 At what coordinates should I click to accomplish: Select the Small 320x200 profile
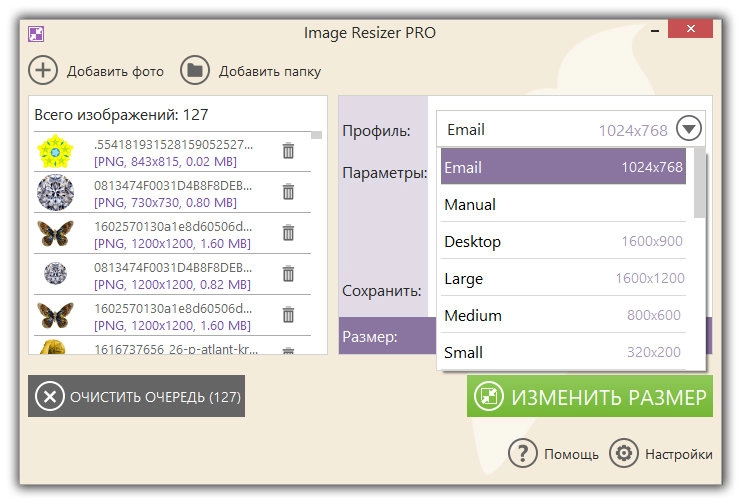(563, 352)
